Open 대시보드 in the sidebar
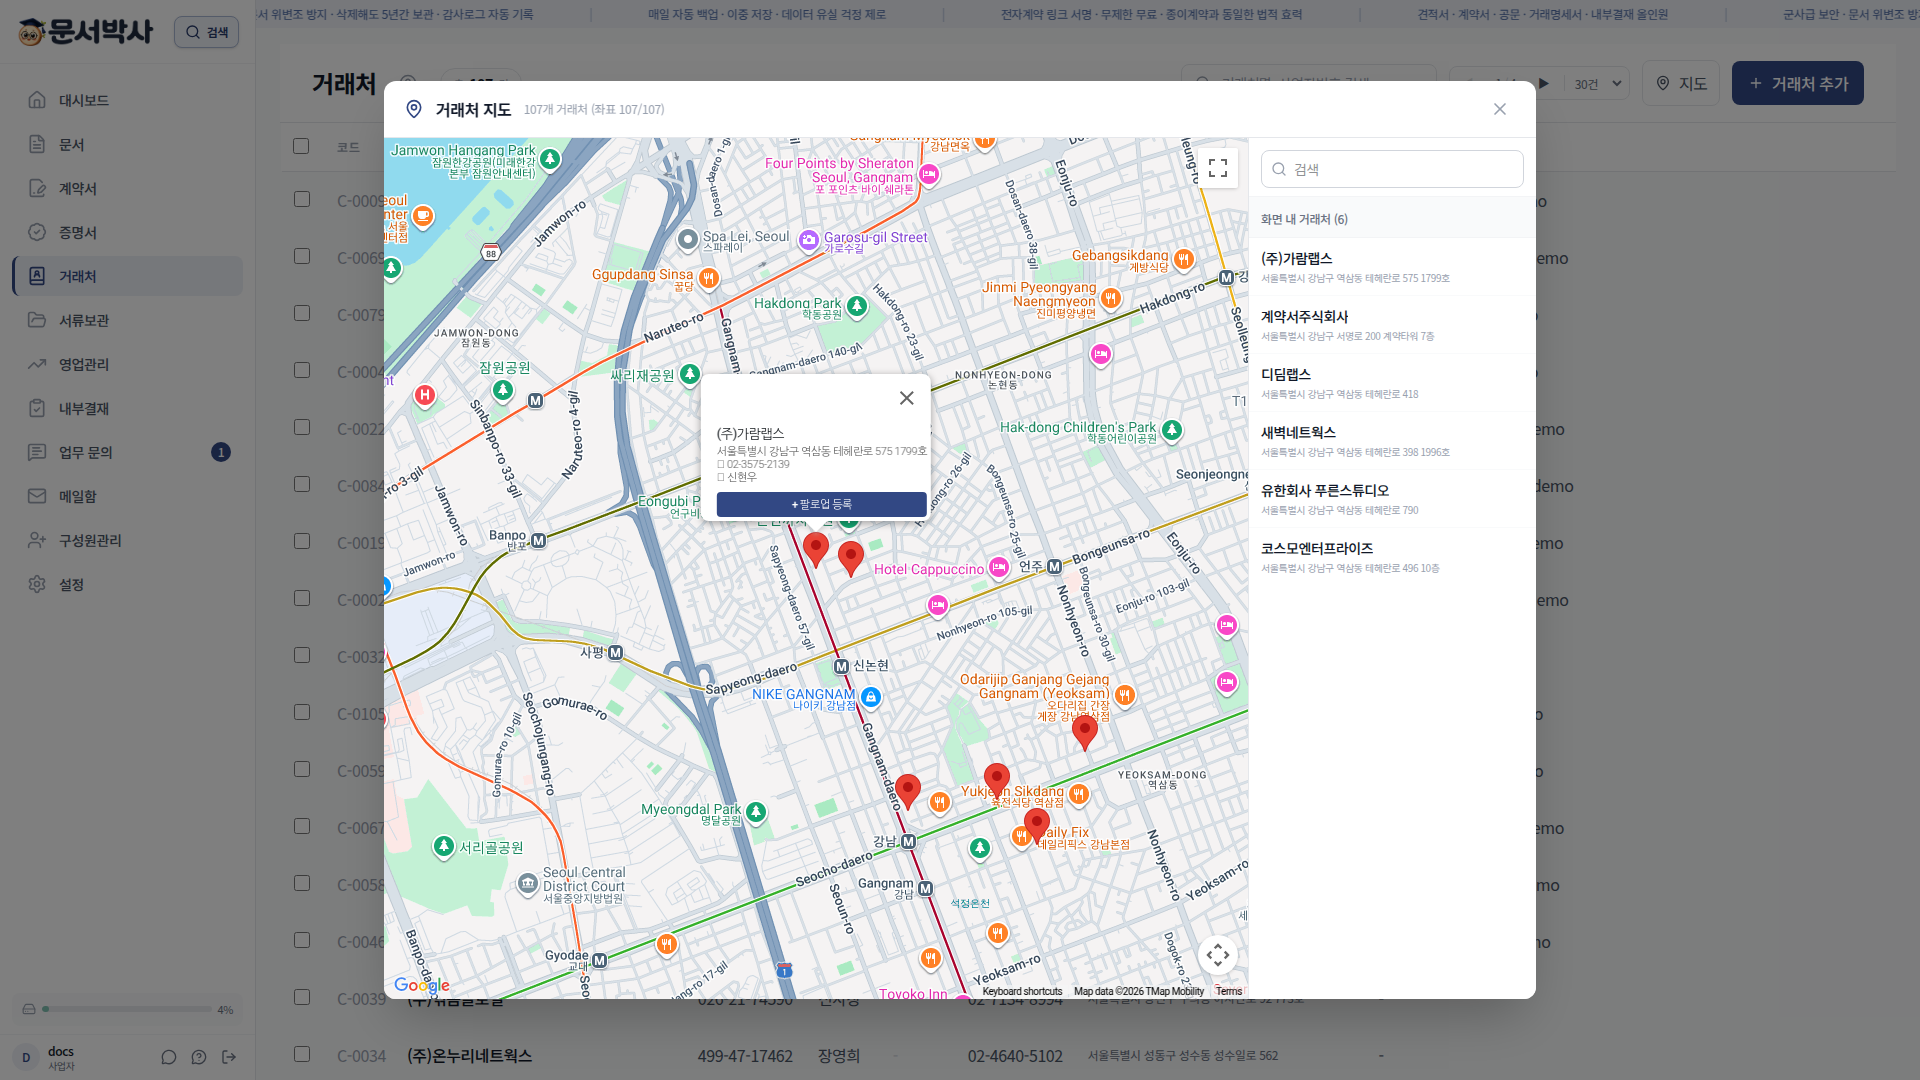1920x1080 pixels. 127,100
